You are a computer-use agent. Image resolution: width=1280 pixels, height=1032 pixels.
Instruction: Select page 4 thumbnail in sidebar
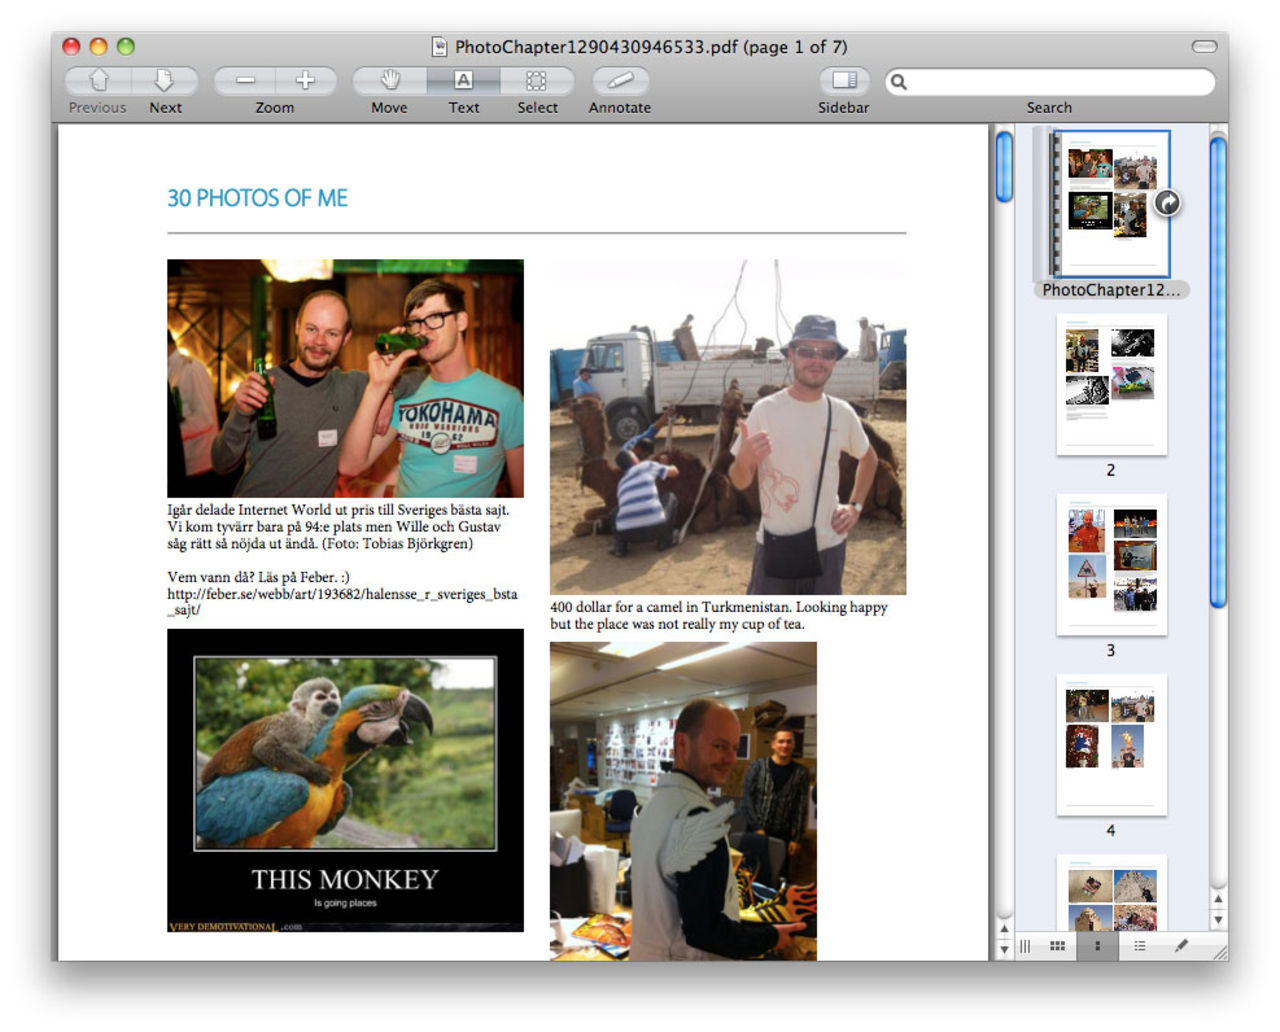(x=1111, y=745)
